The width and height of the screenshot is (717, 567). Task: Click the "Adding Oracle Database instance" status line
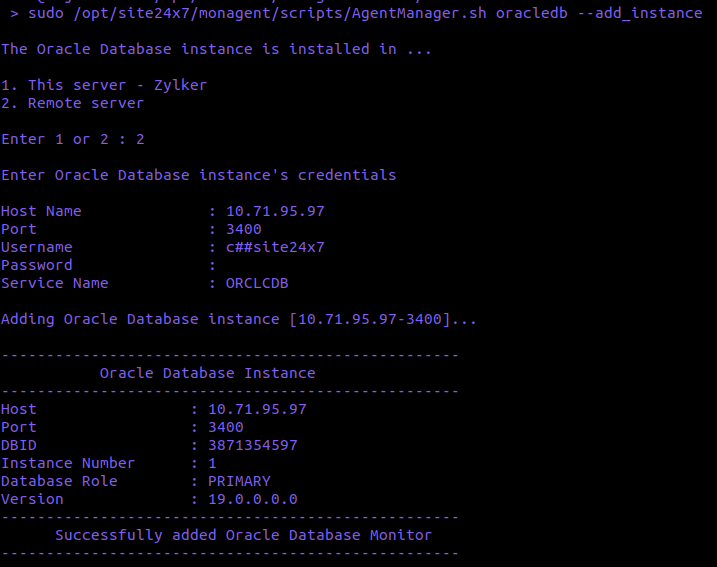click(x=239, y=319)
